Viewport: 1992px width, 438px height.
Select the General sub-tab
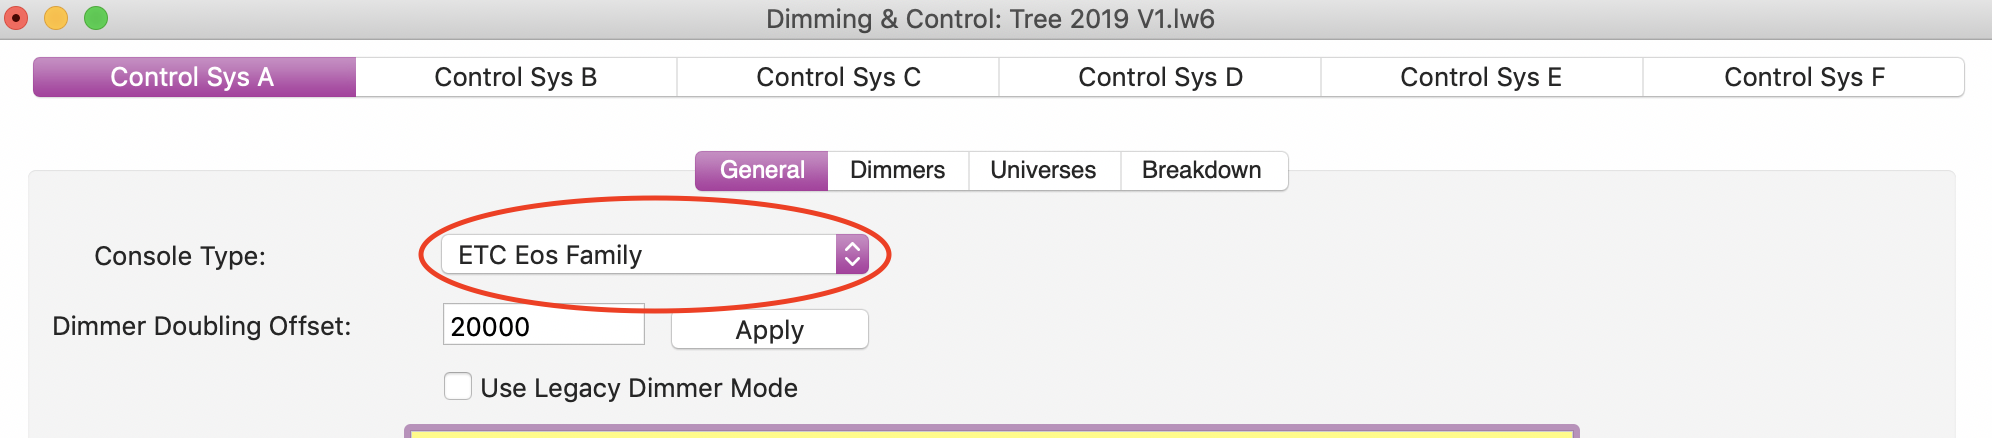pos(762,170)
